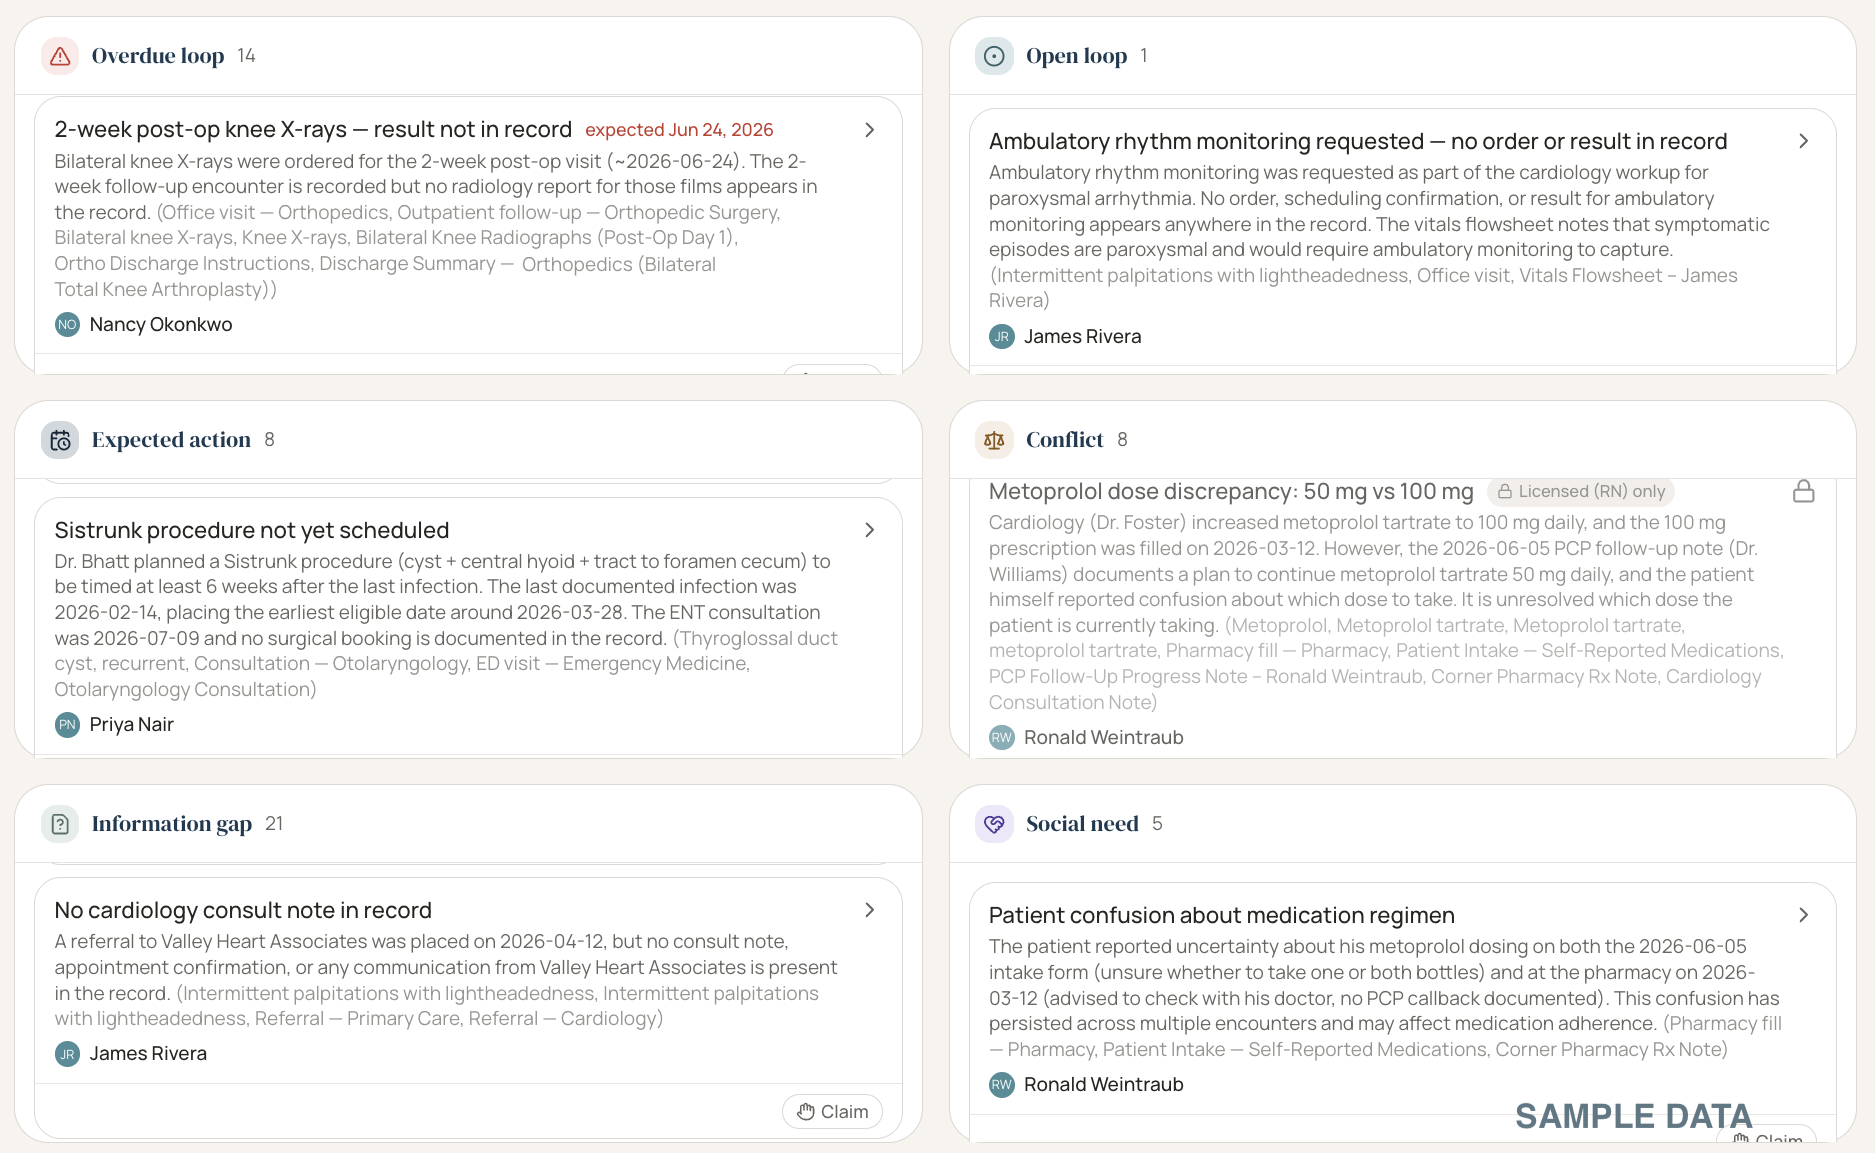This screenshot has height=1153, width=1875.
Task: Click the Information gap question icon
Action: [x=60, y=824]
